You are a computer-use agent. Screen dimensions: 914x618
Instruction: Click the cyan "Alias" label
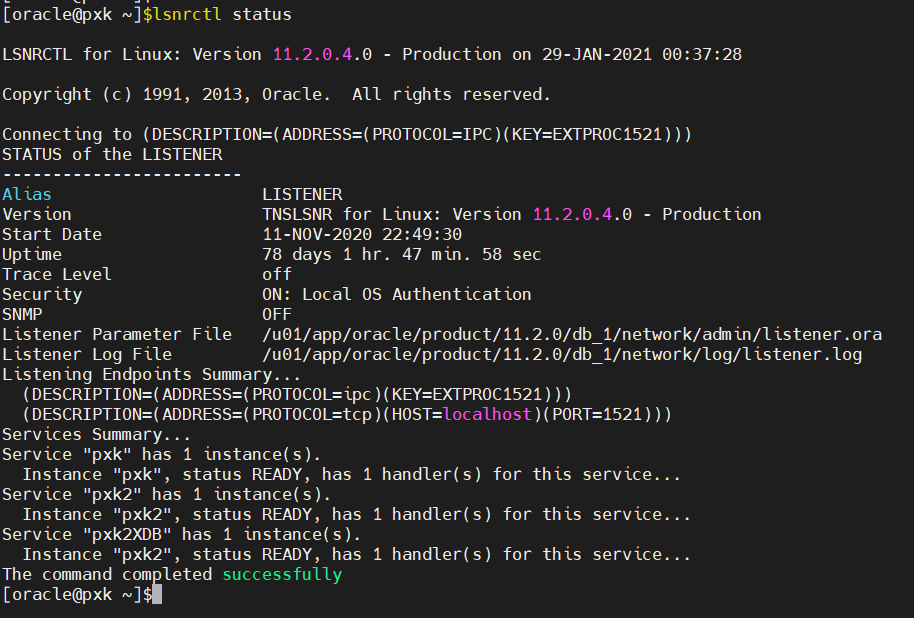pyautogui.click(x=27, y=194)
